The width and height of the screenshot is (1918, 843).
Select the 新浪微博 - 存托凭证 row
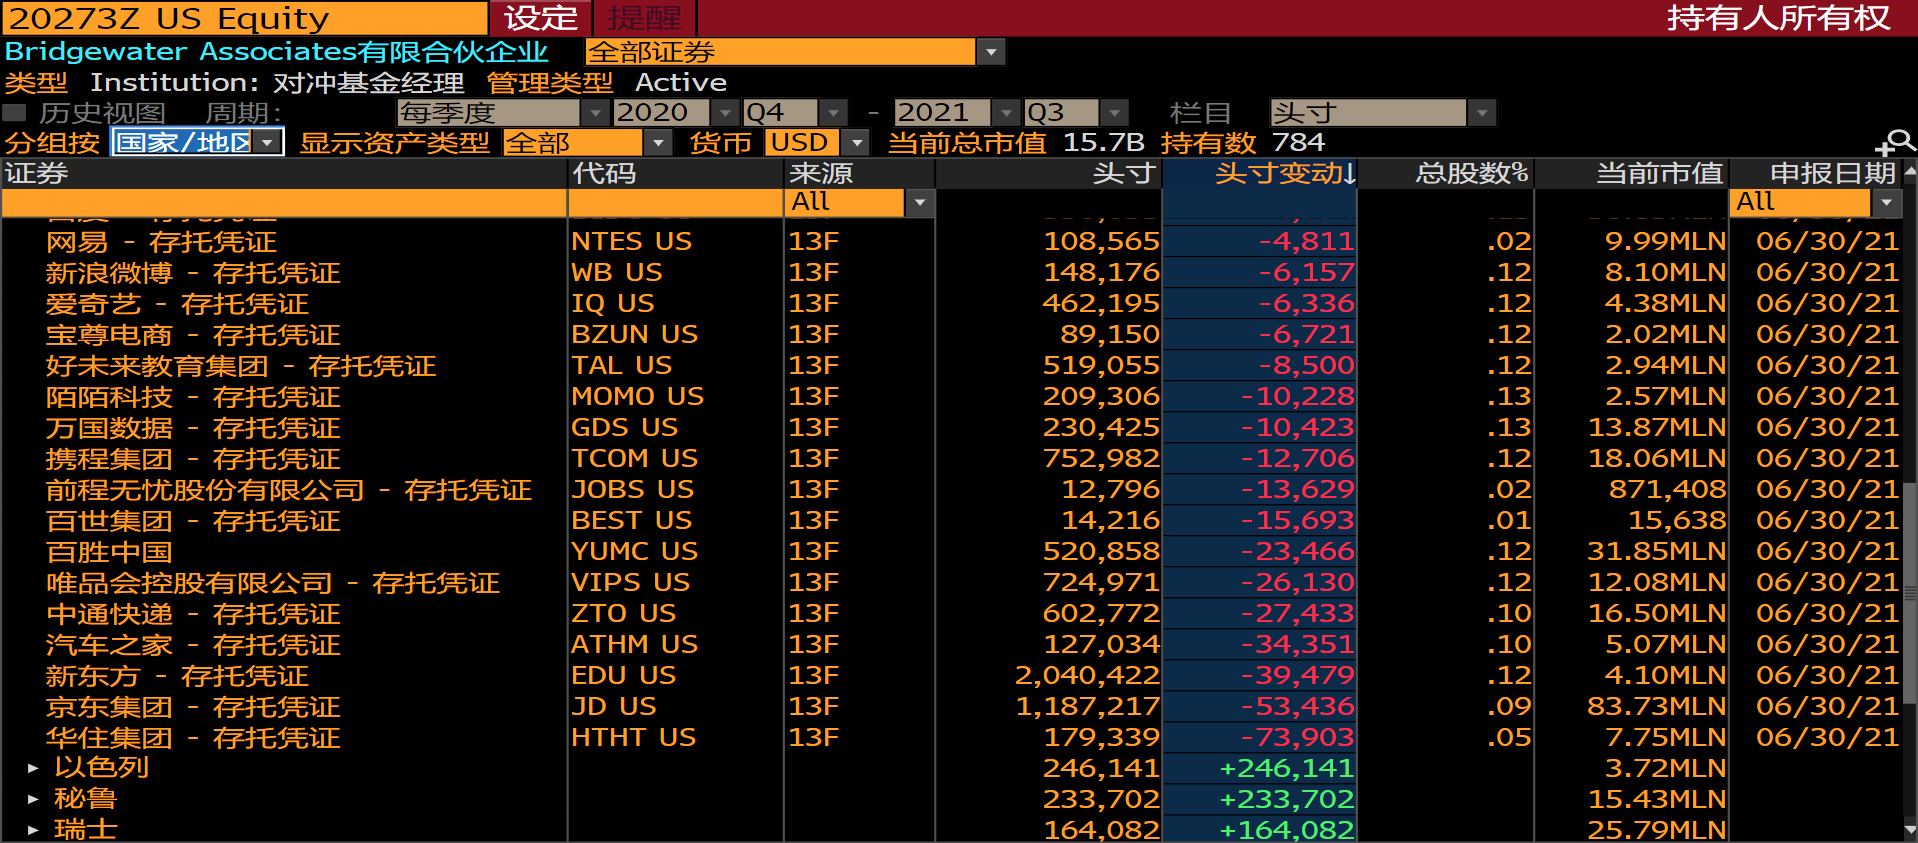[x=950, y=273]
